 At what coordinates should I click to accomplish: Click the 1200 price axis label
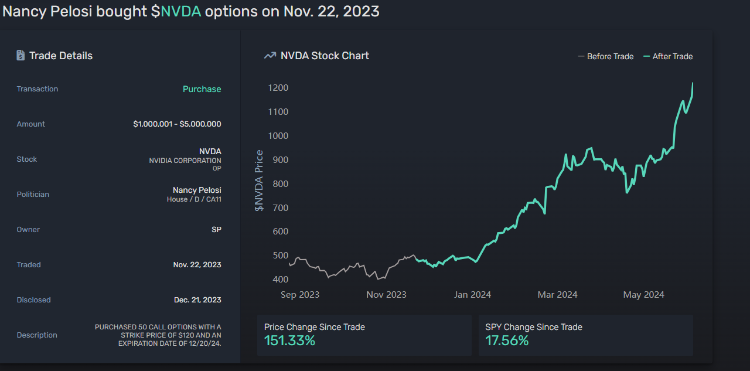point(278,88)
